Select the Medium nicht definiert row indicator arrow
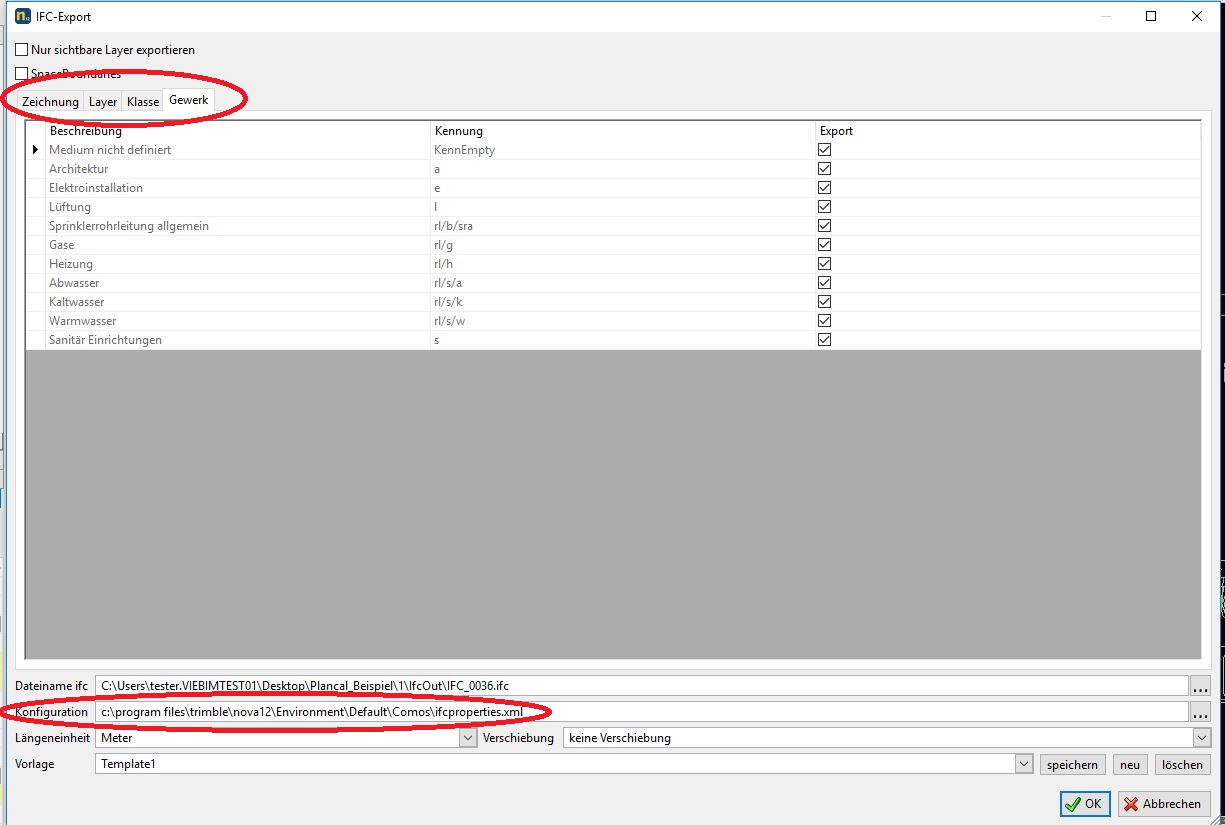The image size is (1225, 825). tap(37, 150)
